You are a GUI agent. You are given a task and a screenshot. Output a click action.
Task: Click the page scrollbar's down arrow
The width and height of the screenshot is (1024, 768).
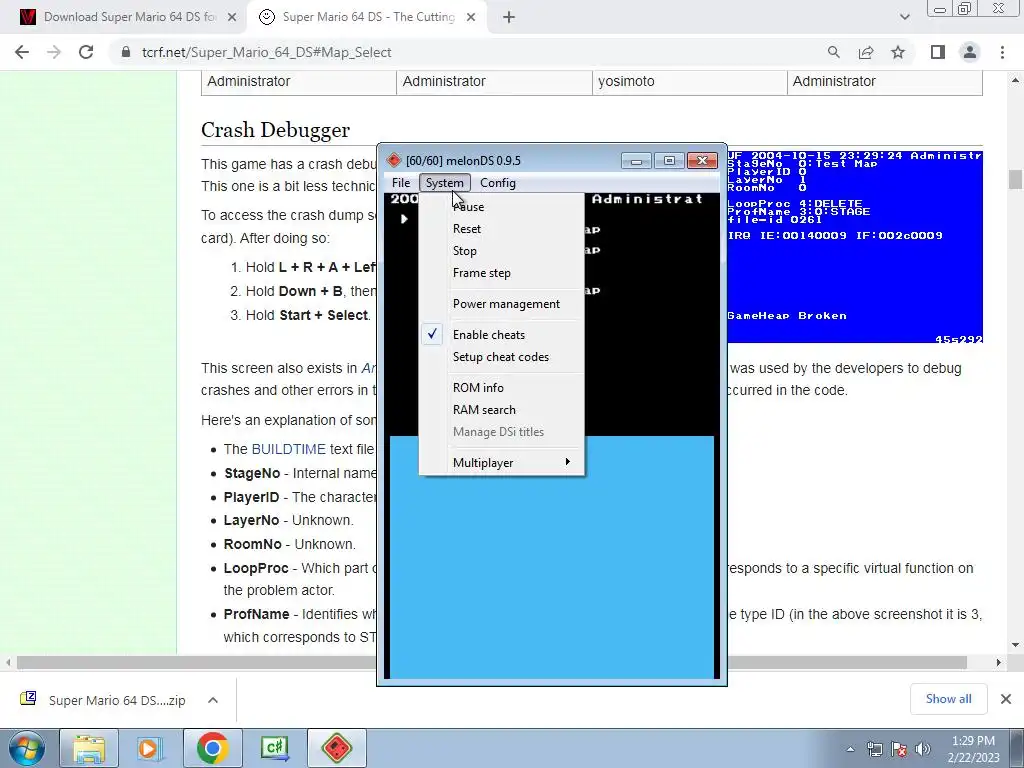[1015, 645]
